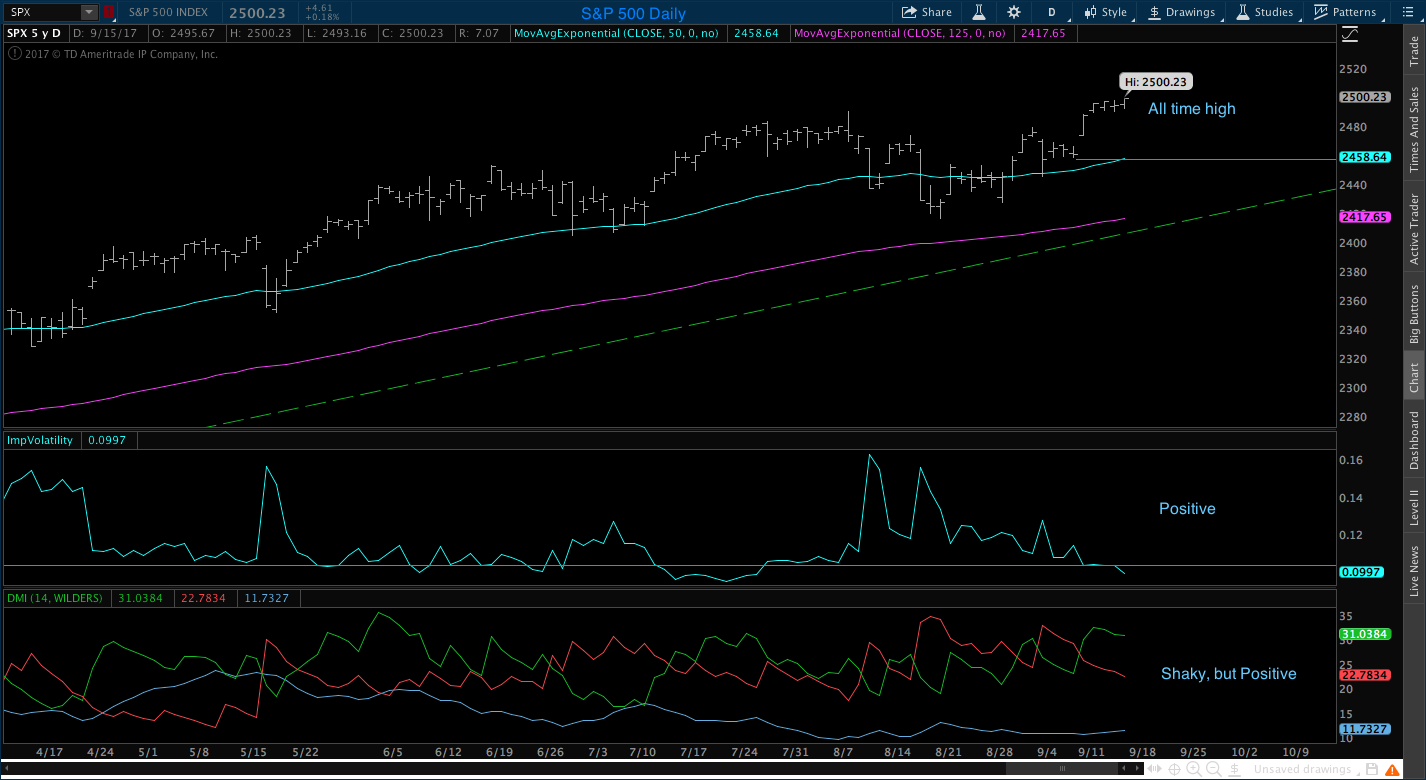1426x780 pixels.
Task: Click the blue 11.7327 ADX axis tag
Action: click(x=1365, y=729)
